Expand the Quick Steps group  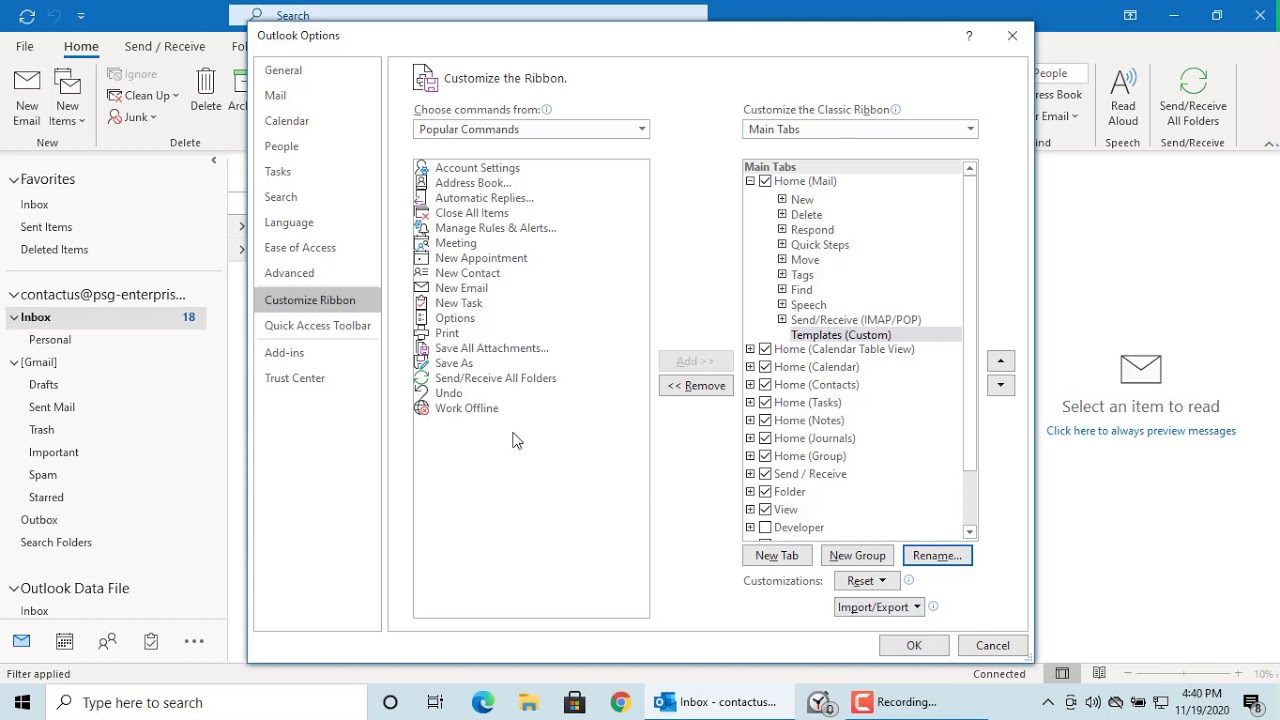[x=782, y=245]
